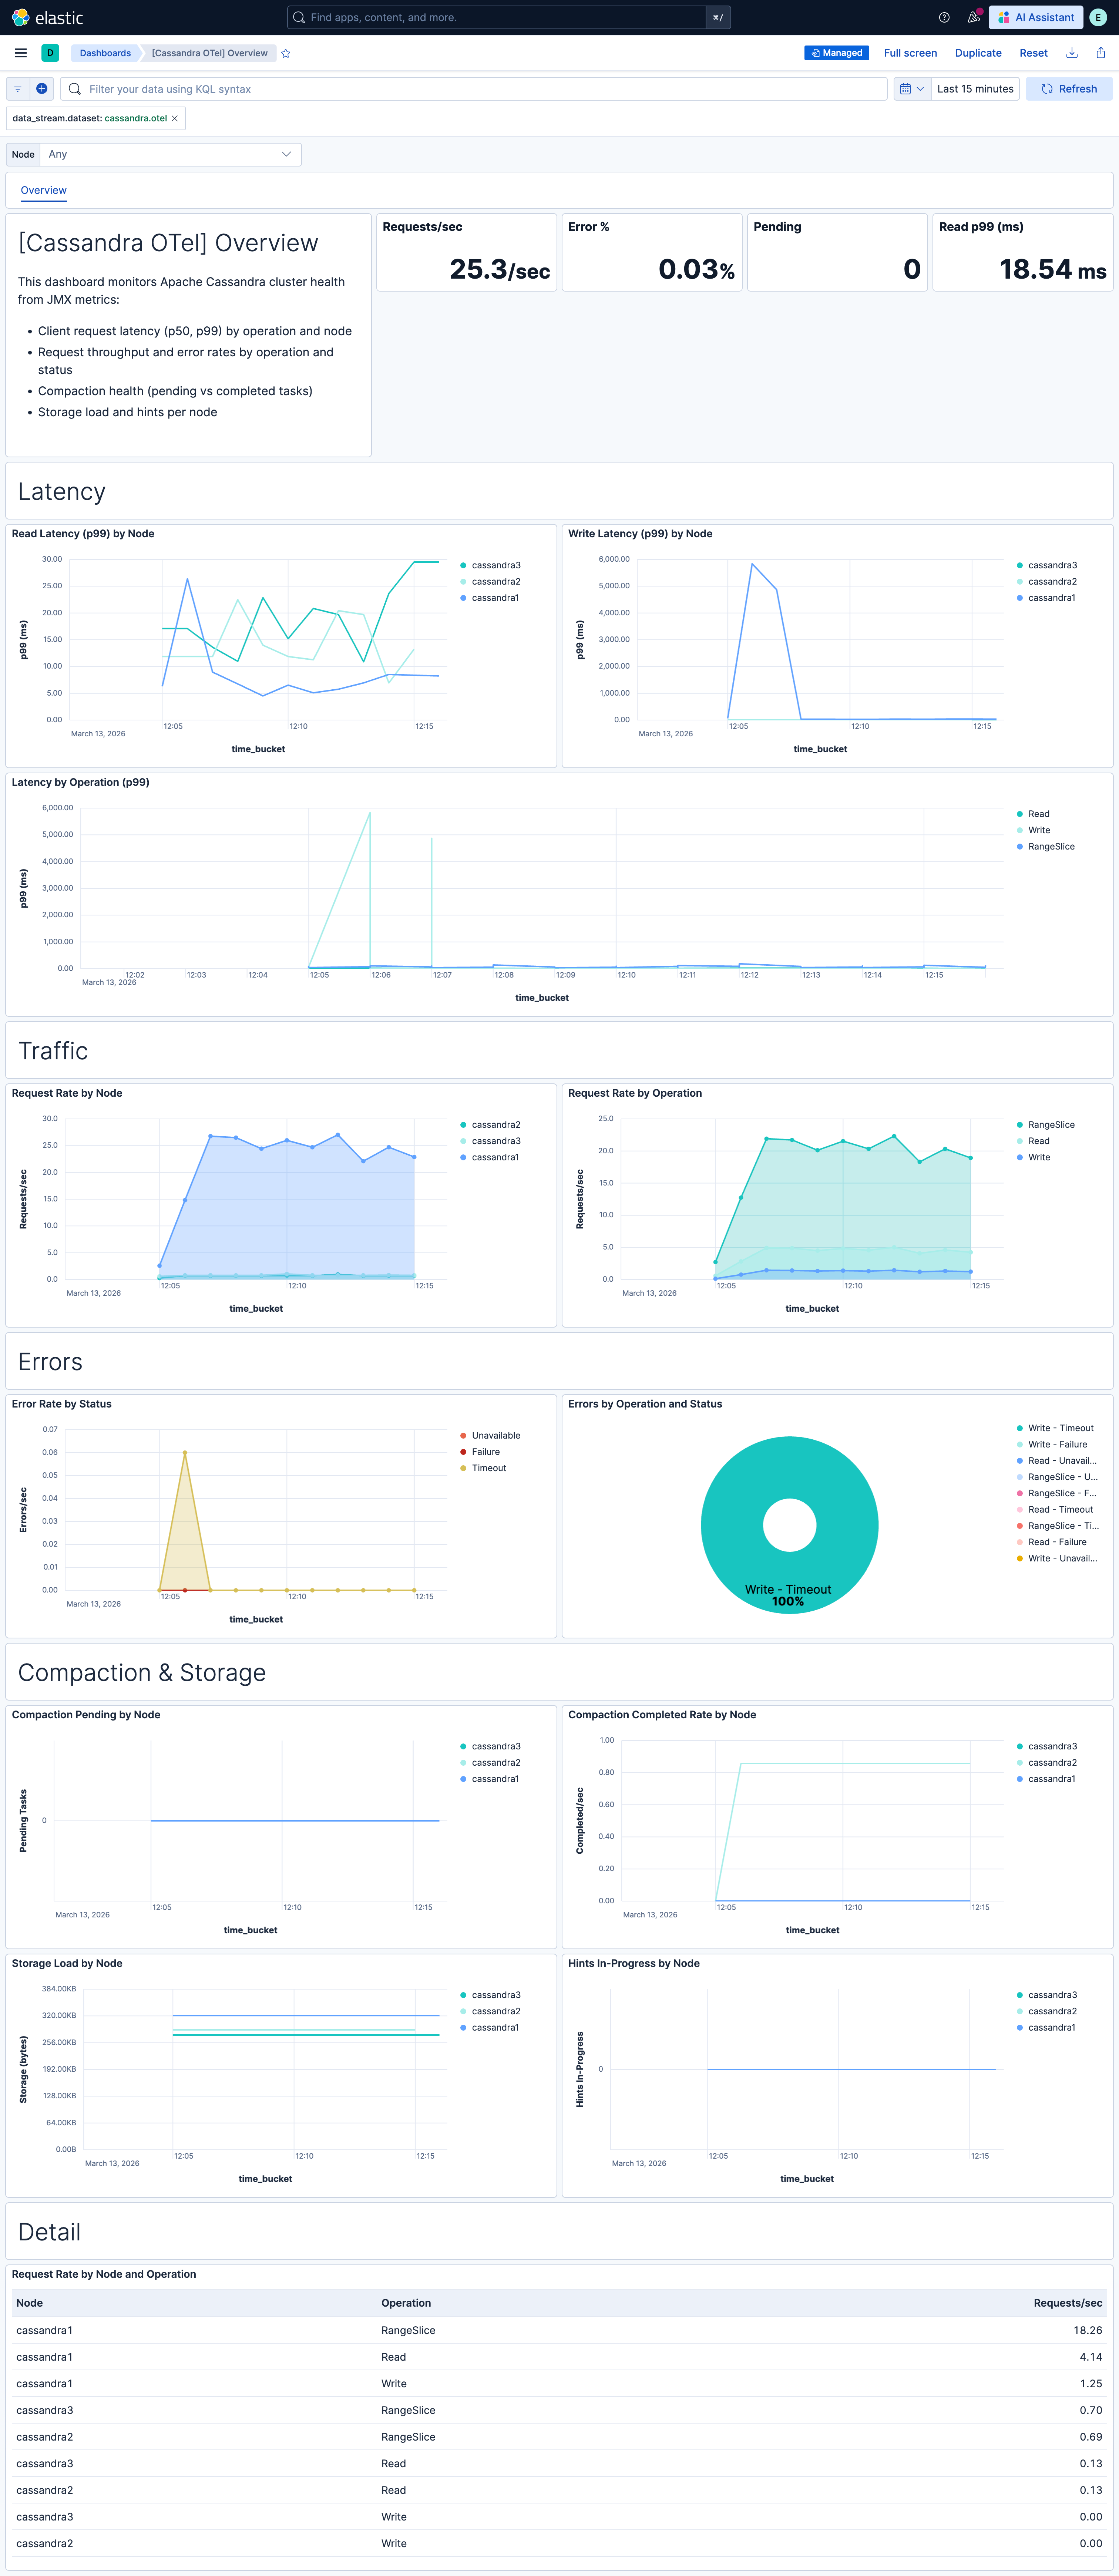Open the share dashboard icon
1119x2576 pixels.
(1100, 53)
